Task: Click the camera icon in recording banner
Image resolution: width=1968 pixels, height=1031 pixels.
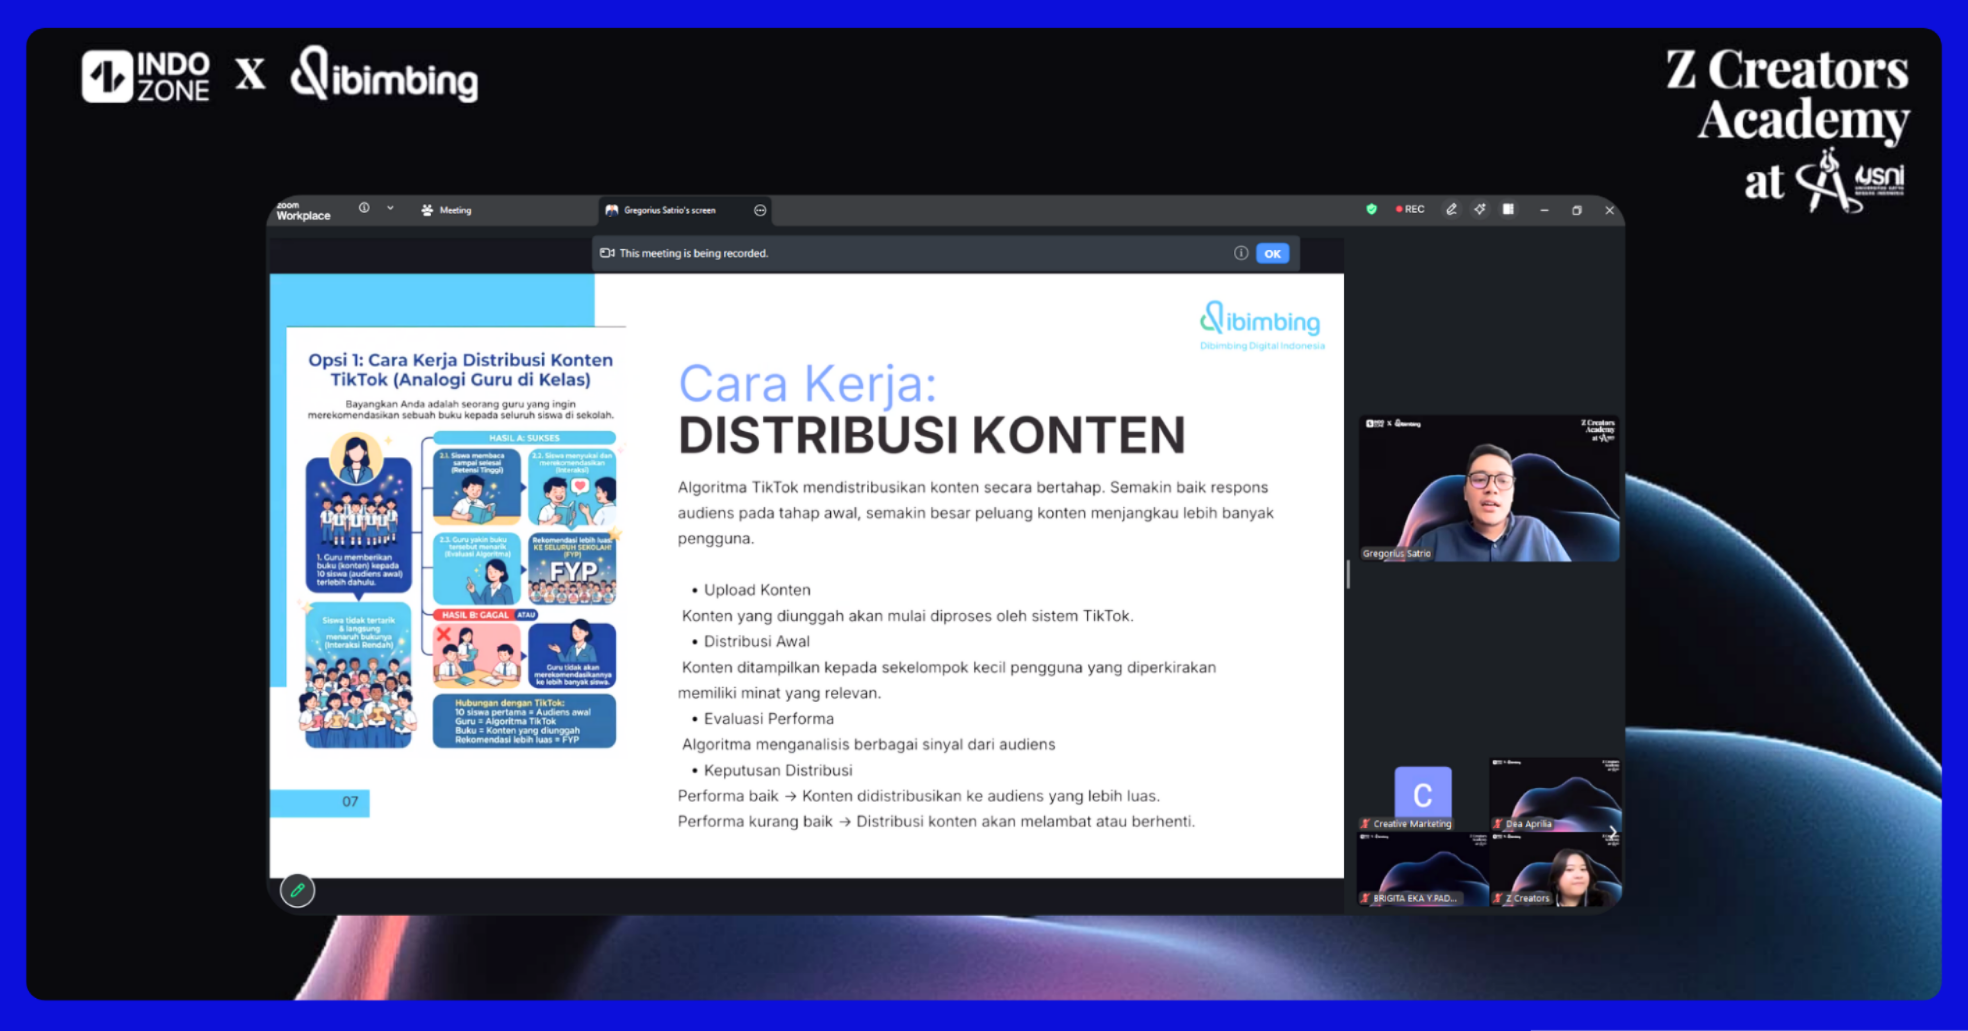Action: (x=607, y=253)
